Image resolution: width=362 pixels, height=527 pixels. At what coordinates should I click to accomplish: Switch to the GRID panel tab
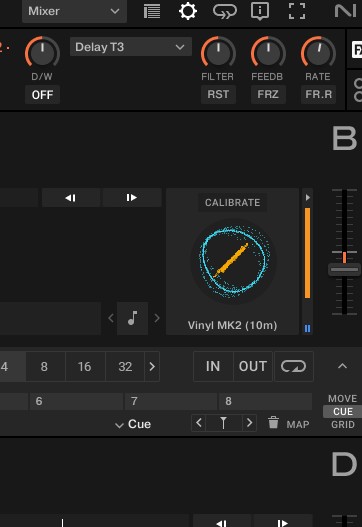coord(343,424)
